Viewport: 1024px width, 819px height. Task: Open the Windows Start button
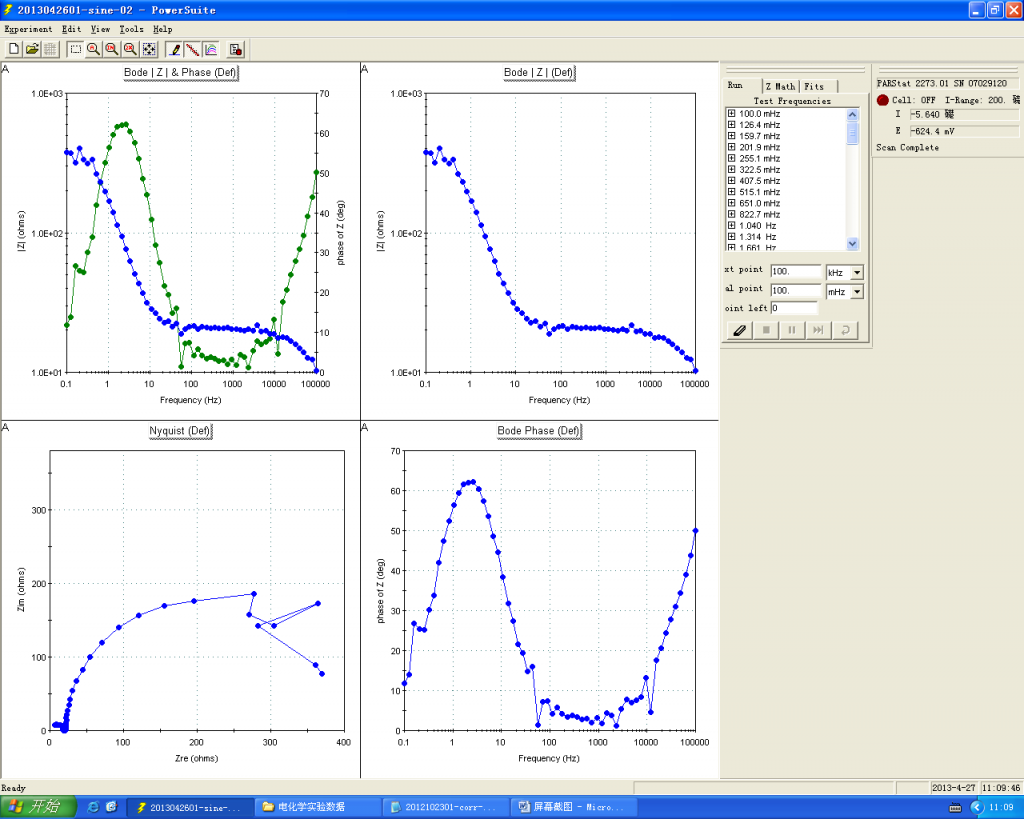(38, 807)
